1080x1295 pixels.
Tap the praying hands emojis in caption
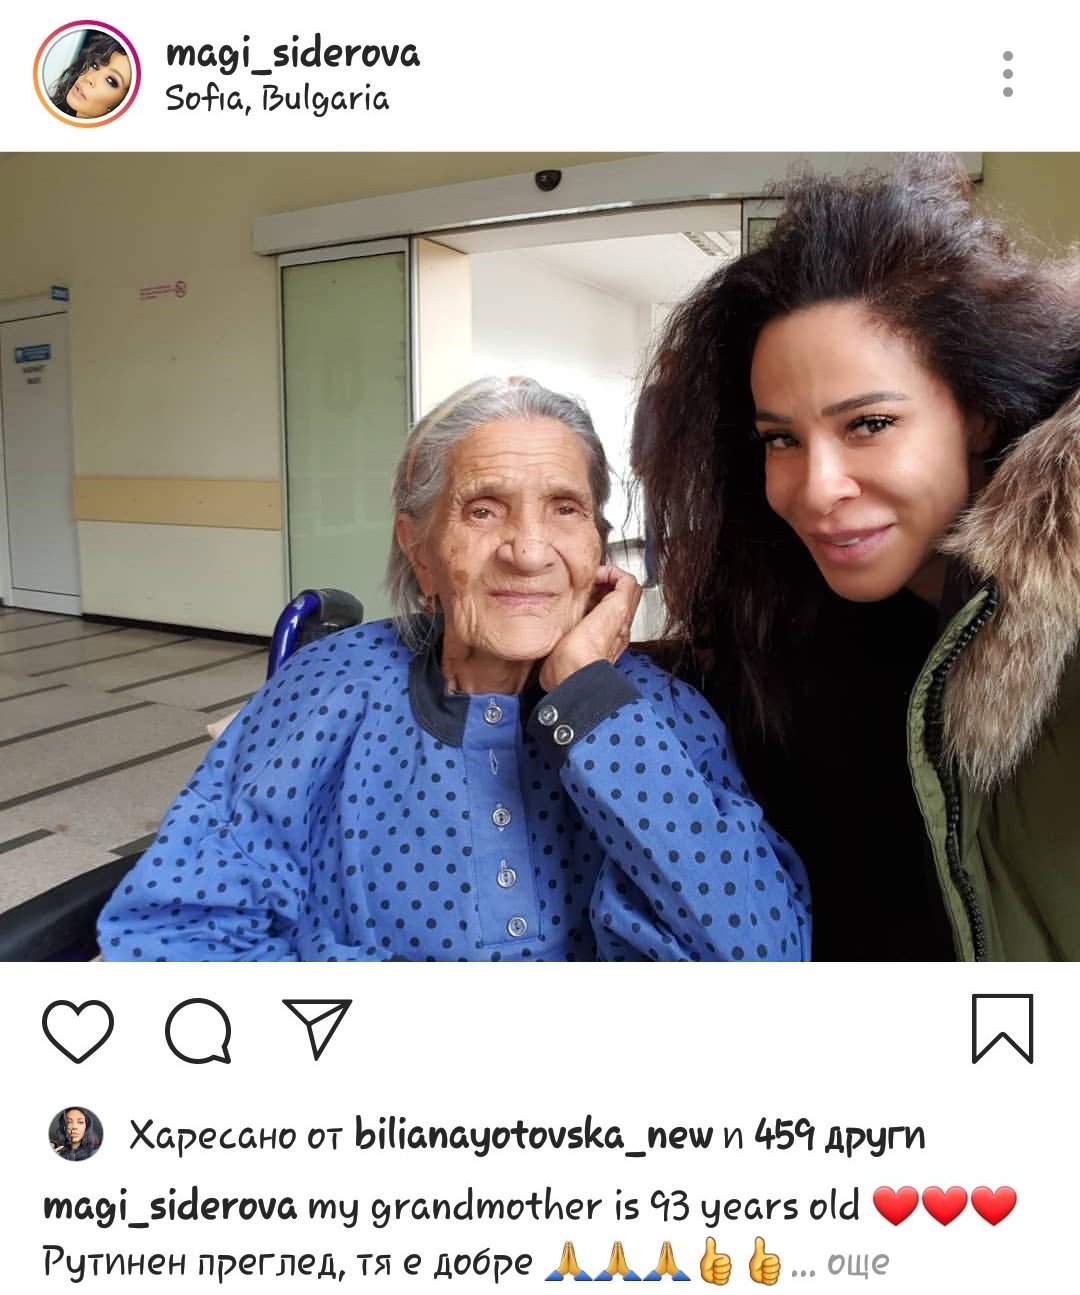(617, 1263)
